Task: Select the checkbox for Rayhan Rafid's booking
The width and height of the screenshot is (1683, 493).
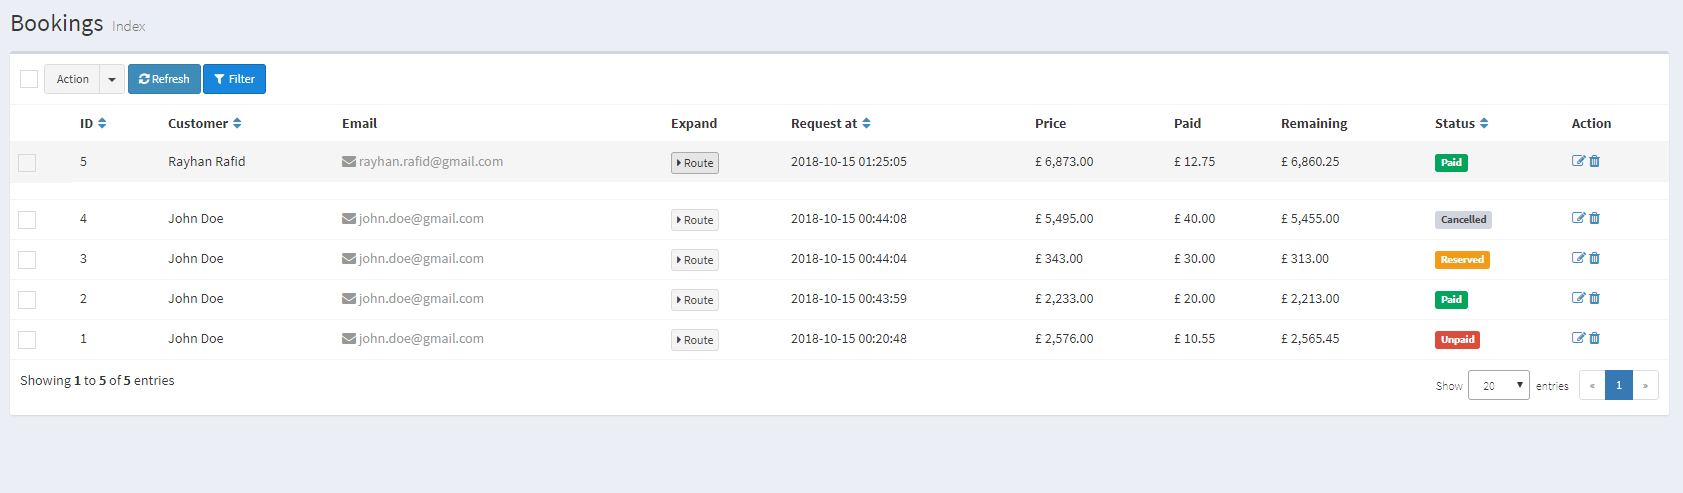Action: coord(27,163)
